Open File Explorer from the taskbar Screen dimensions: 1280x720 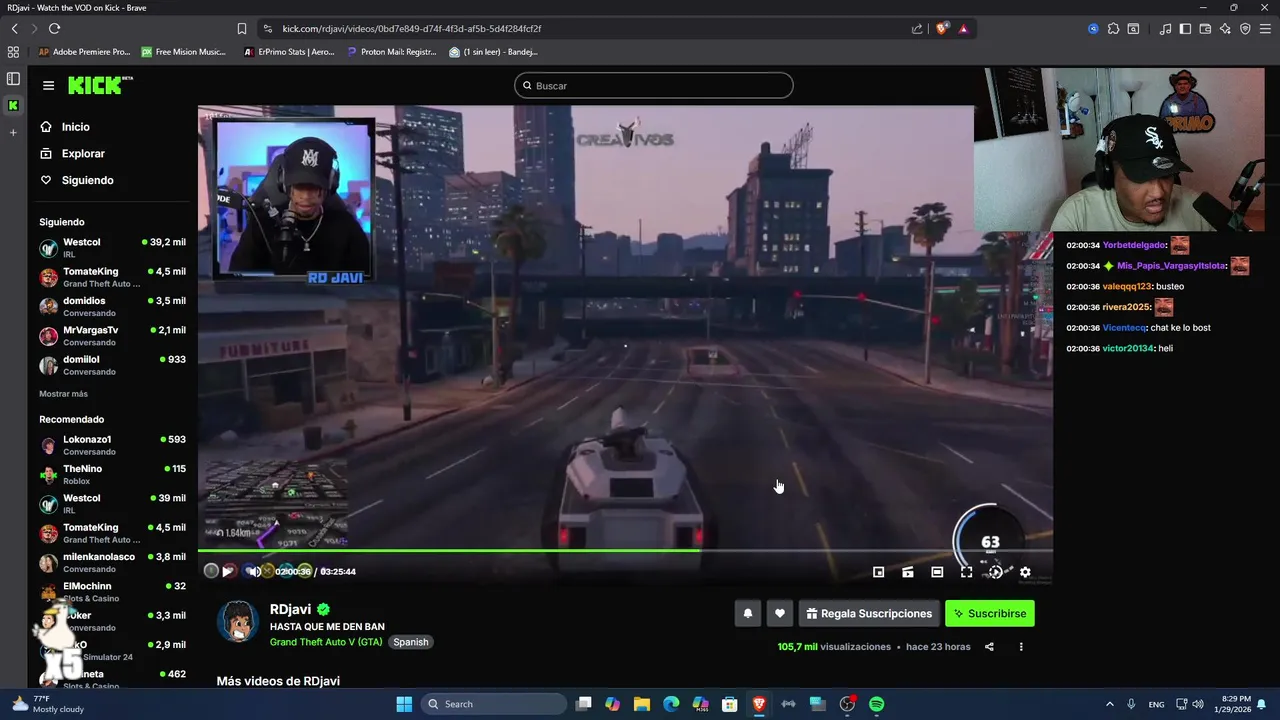point(642,704)
